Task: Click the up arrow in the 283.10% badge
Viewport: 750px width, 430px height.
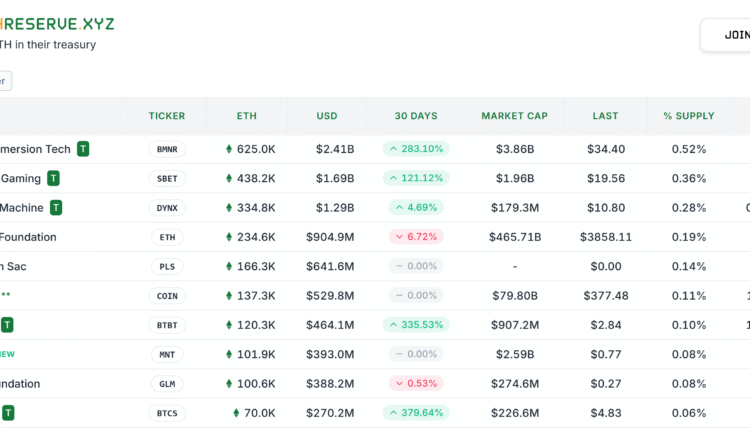Action: point(393,149)
